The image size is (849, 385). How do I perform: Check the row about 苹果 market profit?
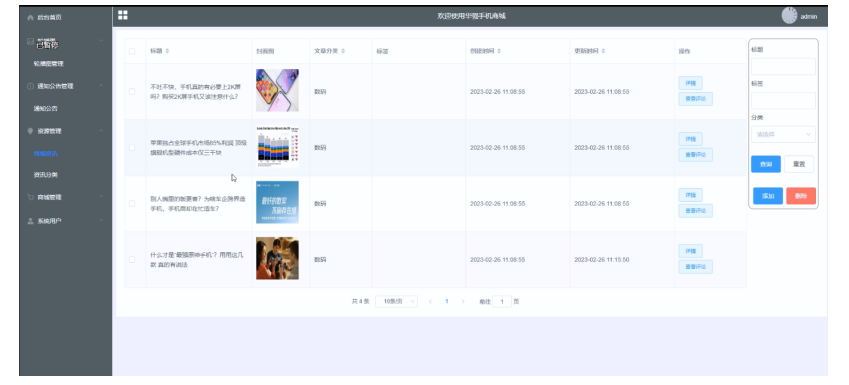click(x=132, y=147)
